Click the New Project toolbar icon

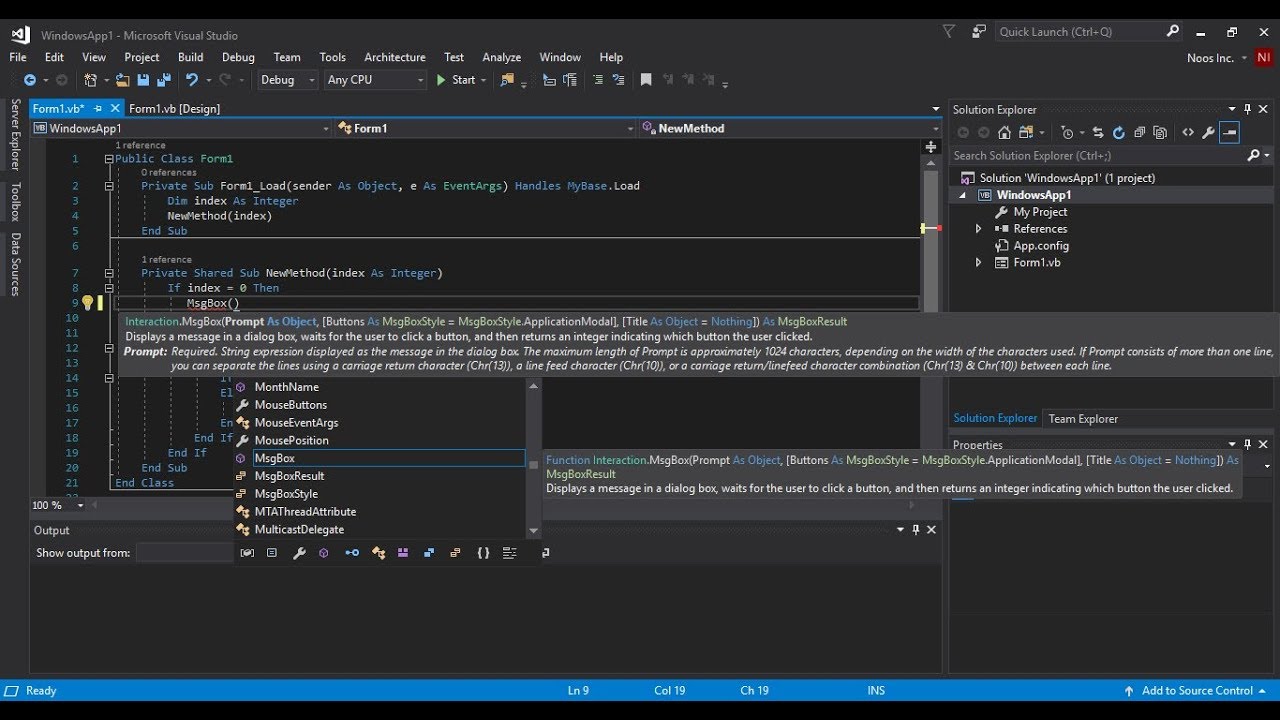90,80
